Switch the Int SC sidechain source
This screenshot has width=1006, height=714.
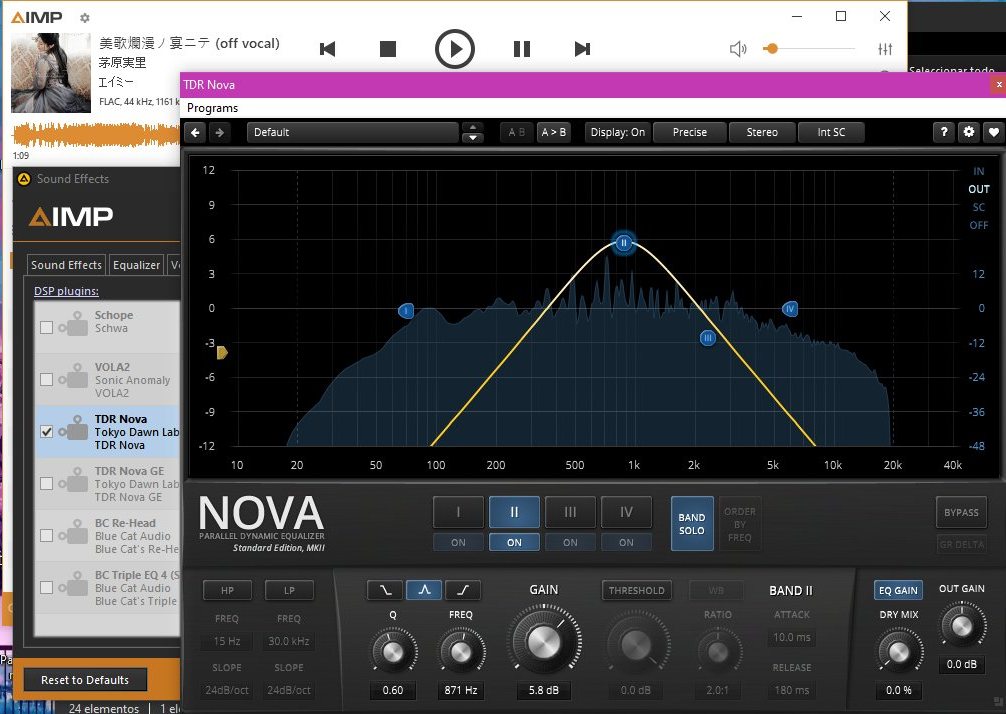pos(831,132)
